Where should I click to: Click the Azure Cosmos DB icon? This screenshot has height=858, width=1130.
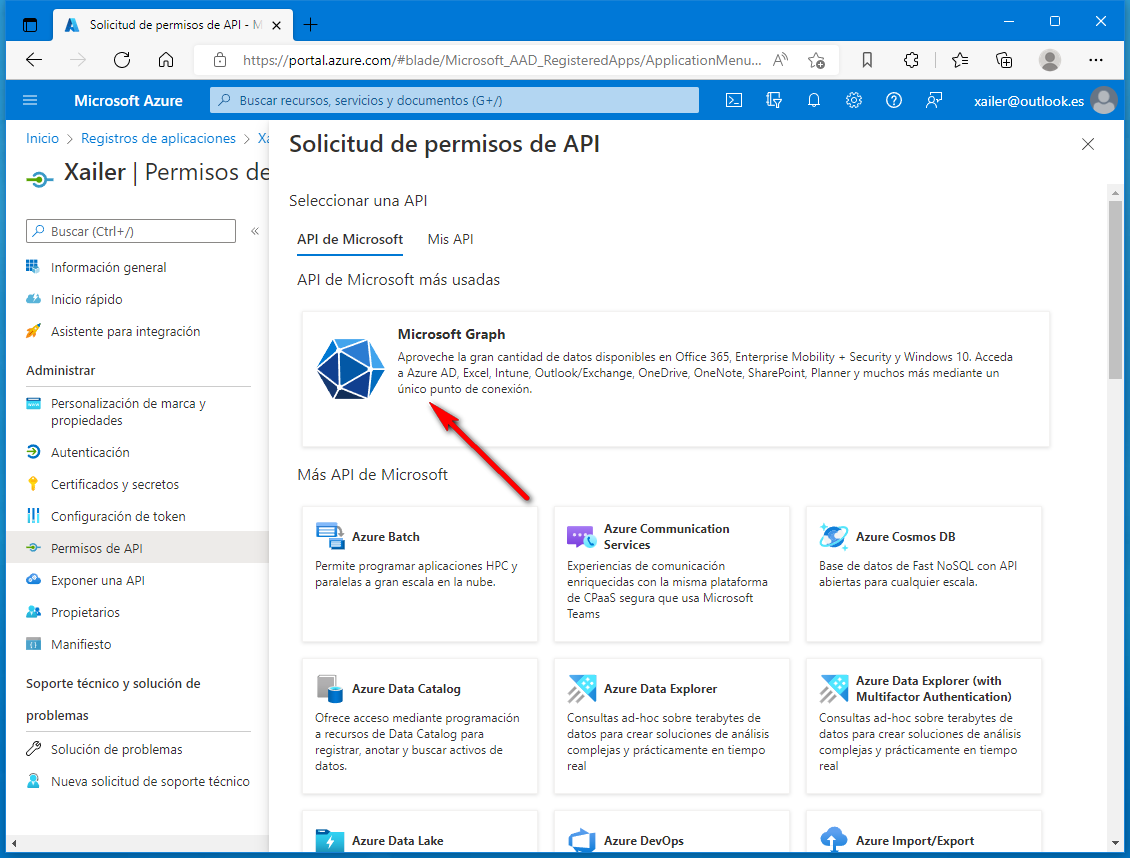834,536
